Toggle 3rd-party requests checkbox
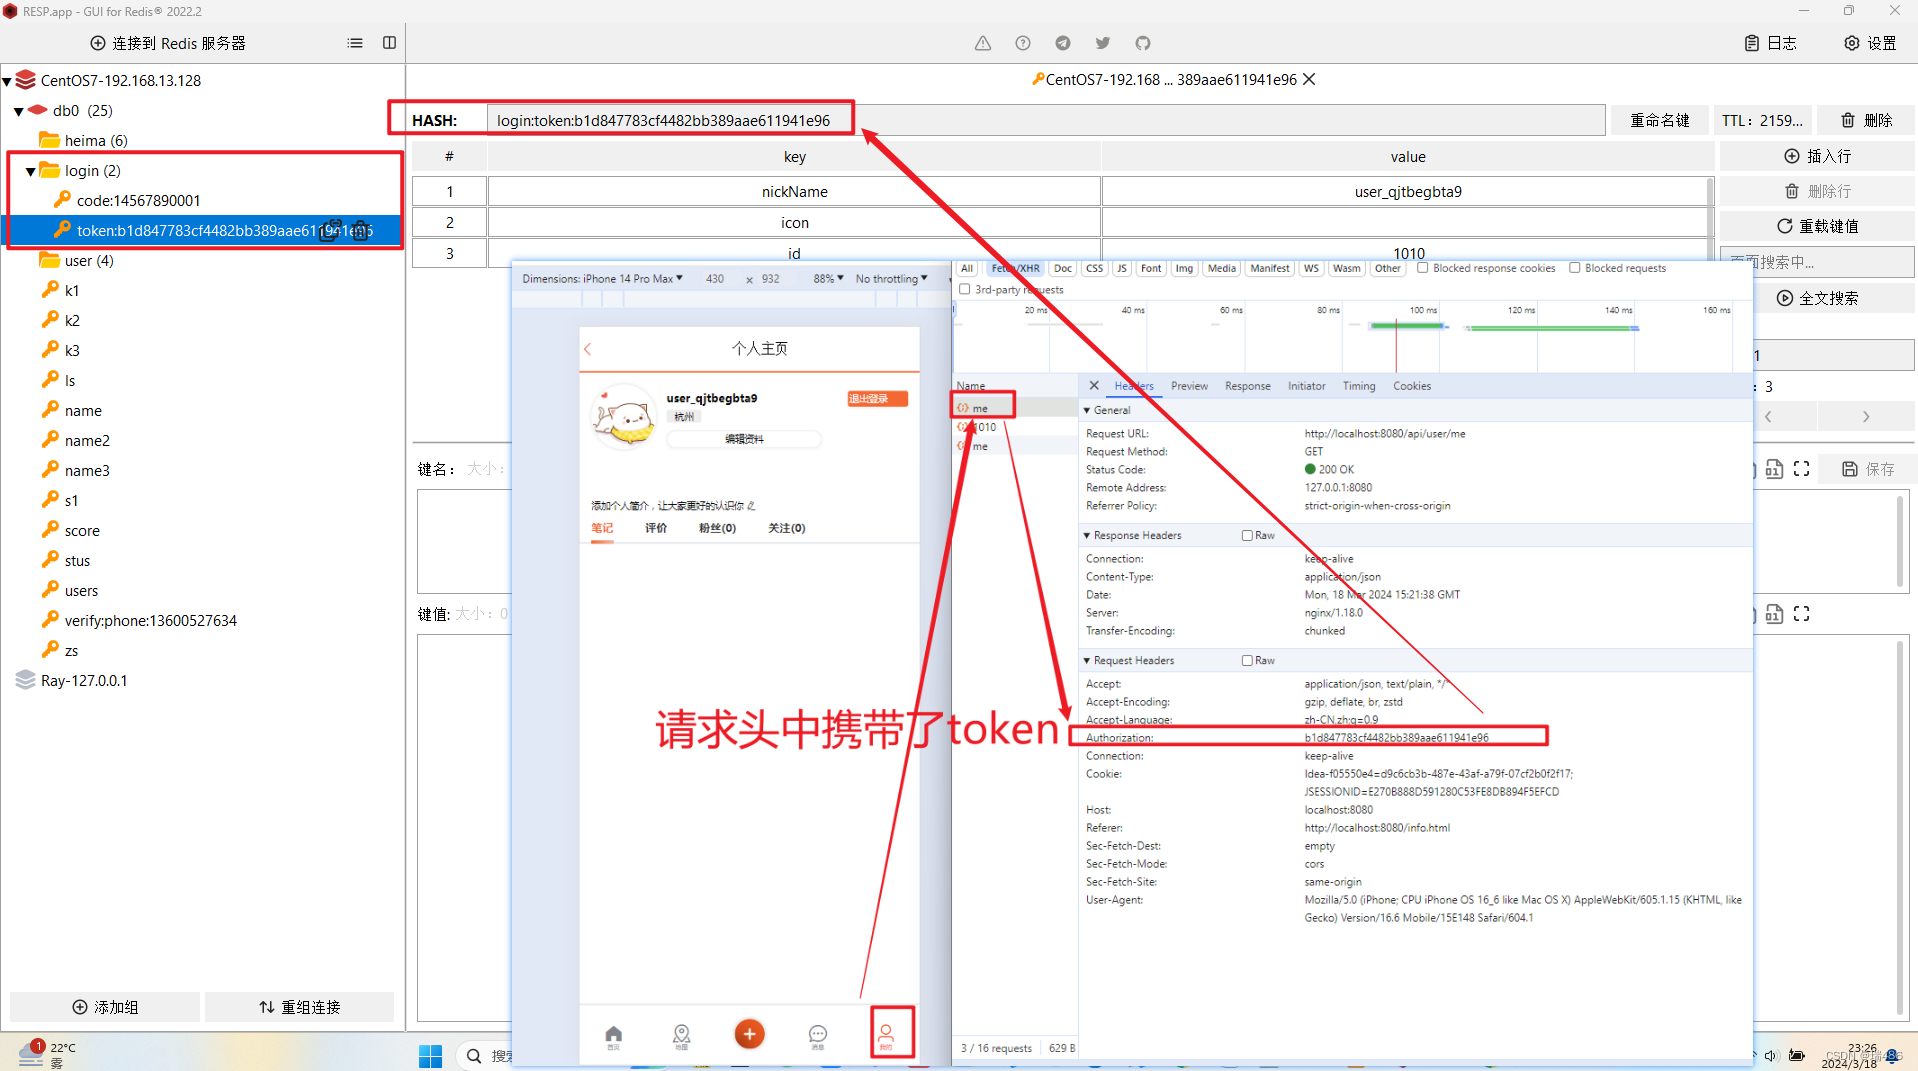Viewport: 1918px width, 1071px height. tap(964, 289)
